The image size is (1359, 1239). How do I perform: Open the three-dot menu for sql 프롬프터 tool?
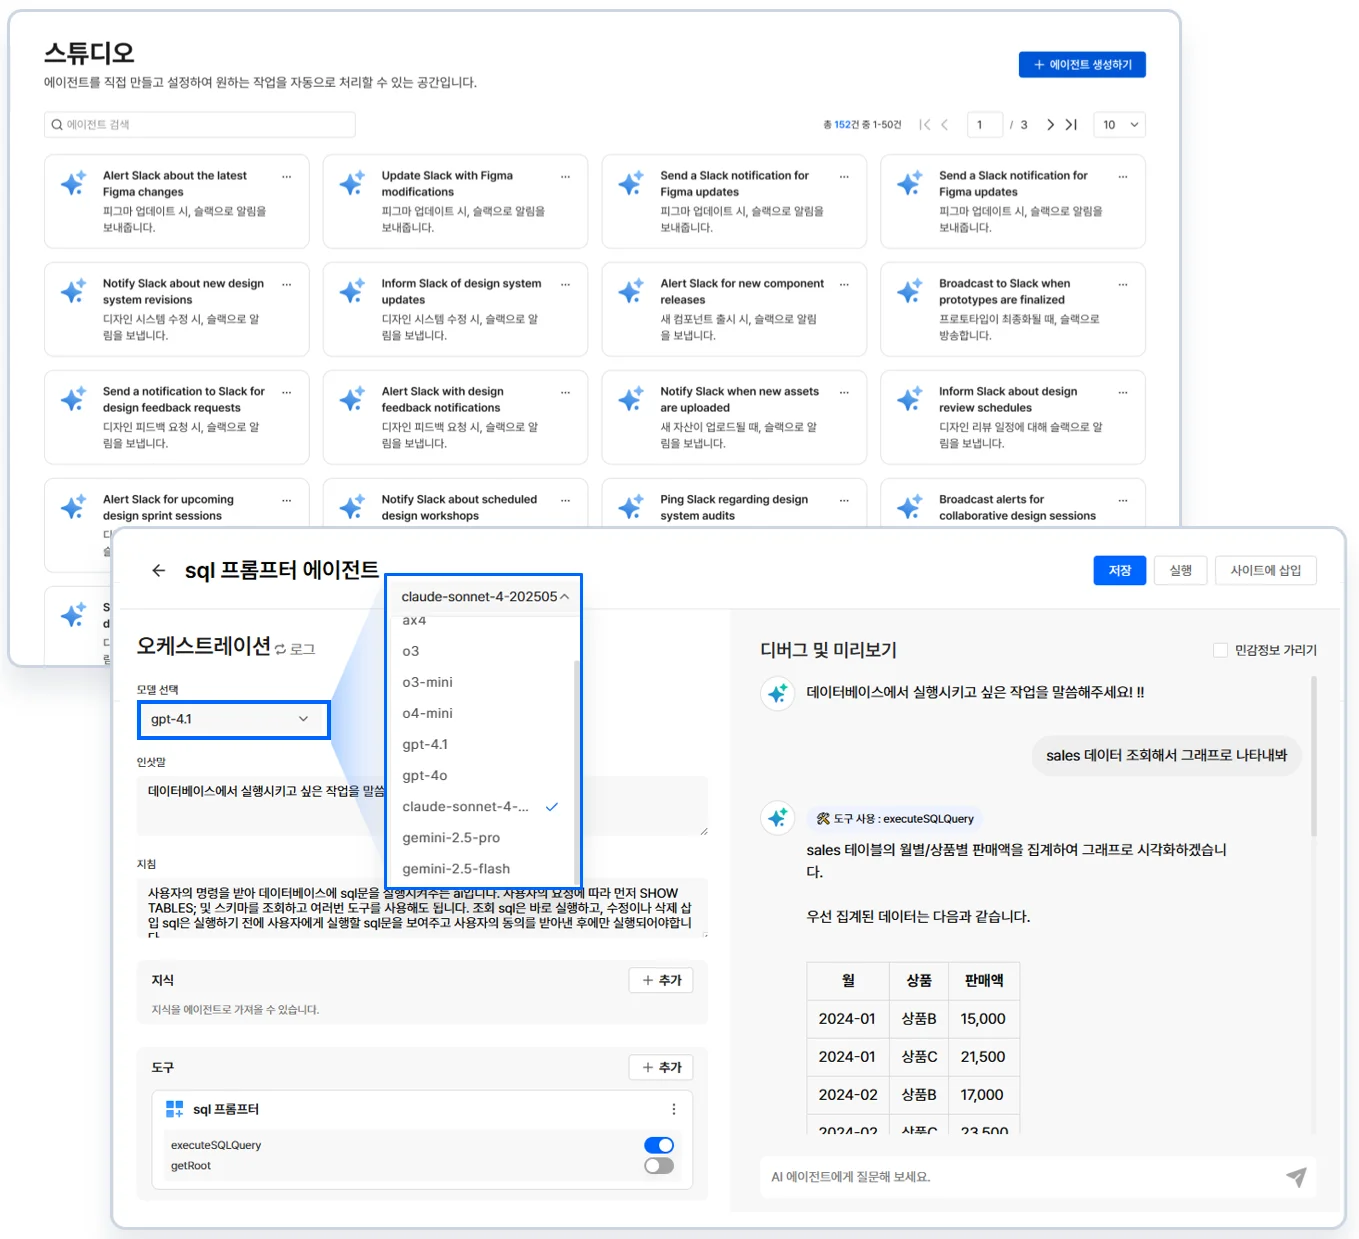click(673, 1109)
